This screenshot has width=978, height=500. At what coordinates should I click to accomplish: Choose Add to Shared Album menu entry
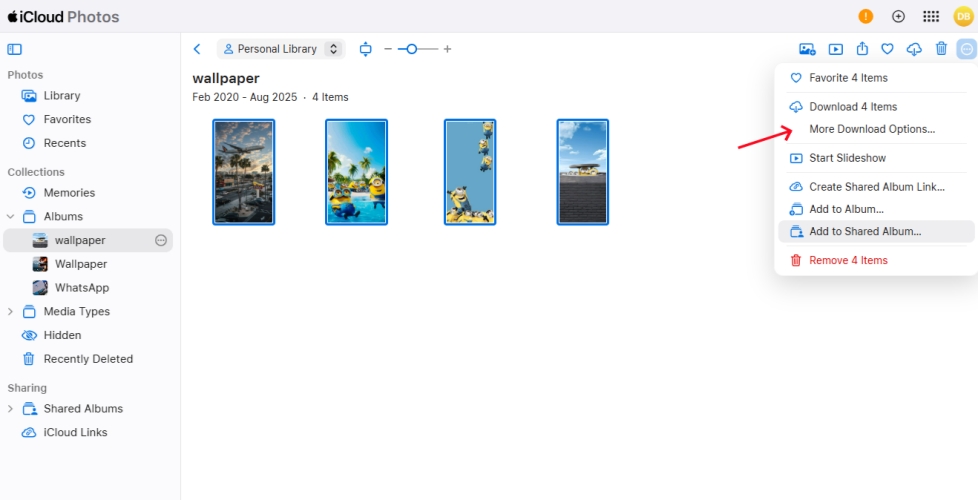[x=876, y=231]
